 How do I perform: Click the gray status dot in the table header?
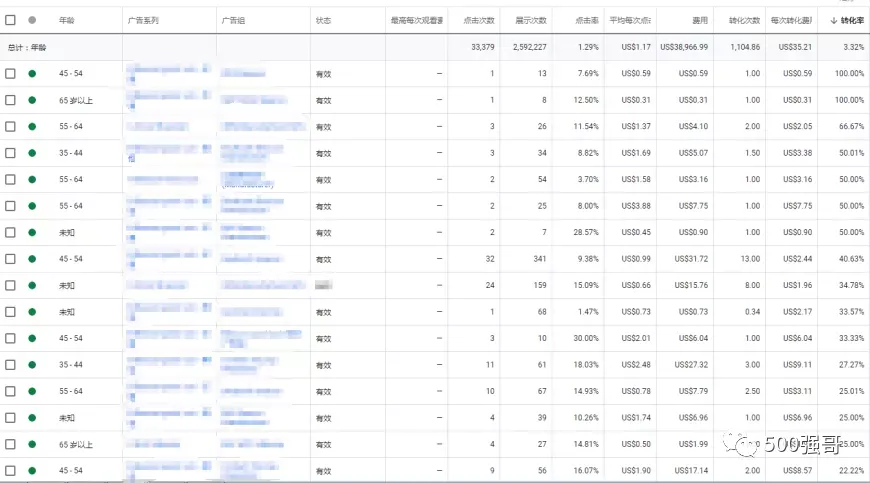click(x=32, y=20)
